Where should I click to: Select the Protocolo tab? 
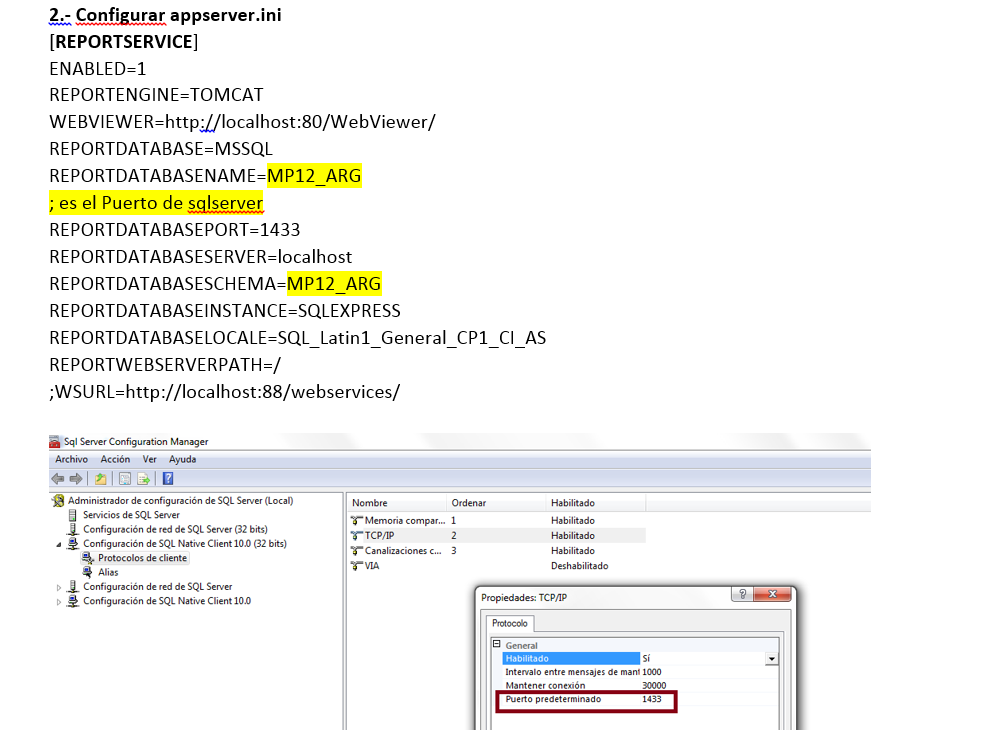(x=509, y=623)
